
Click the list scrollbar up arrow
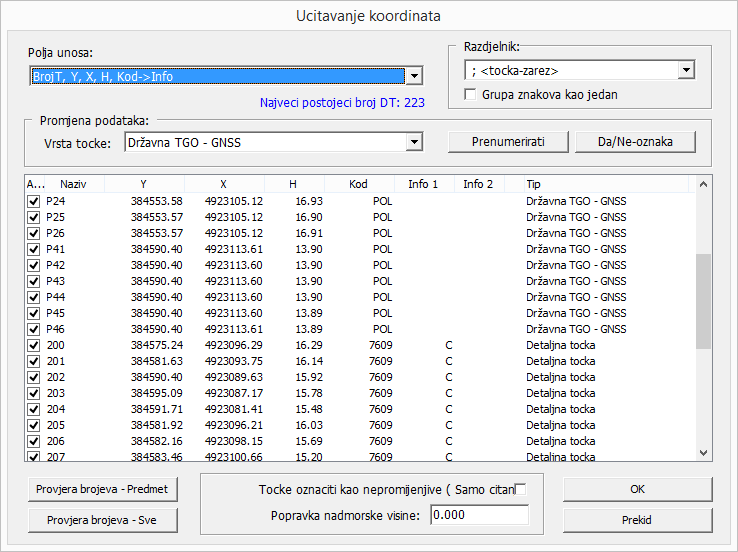click(x=704, y=184)
